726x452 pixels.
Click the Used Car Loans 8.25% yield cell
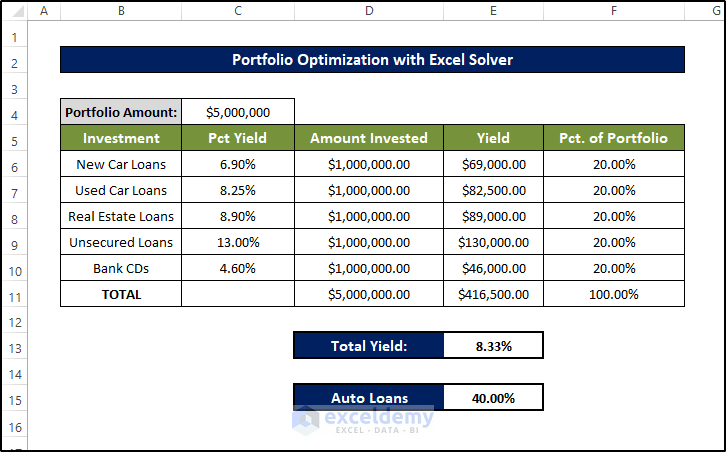coord(238,191)
